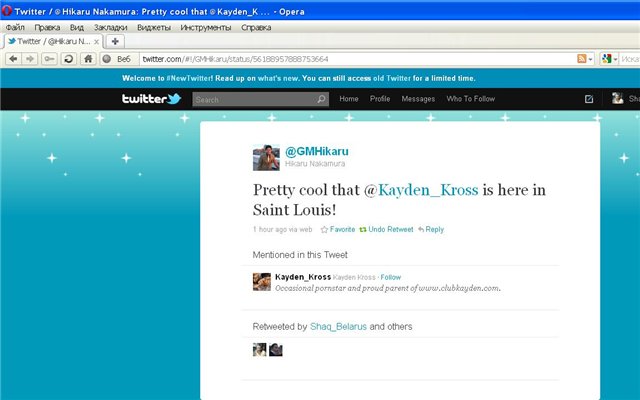
Task: Click the RSS feed icon in address bar
Action: pyautogui.click(x=580, y=59)
